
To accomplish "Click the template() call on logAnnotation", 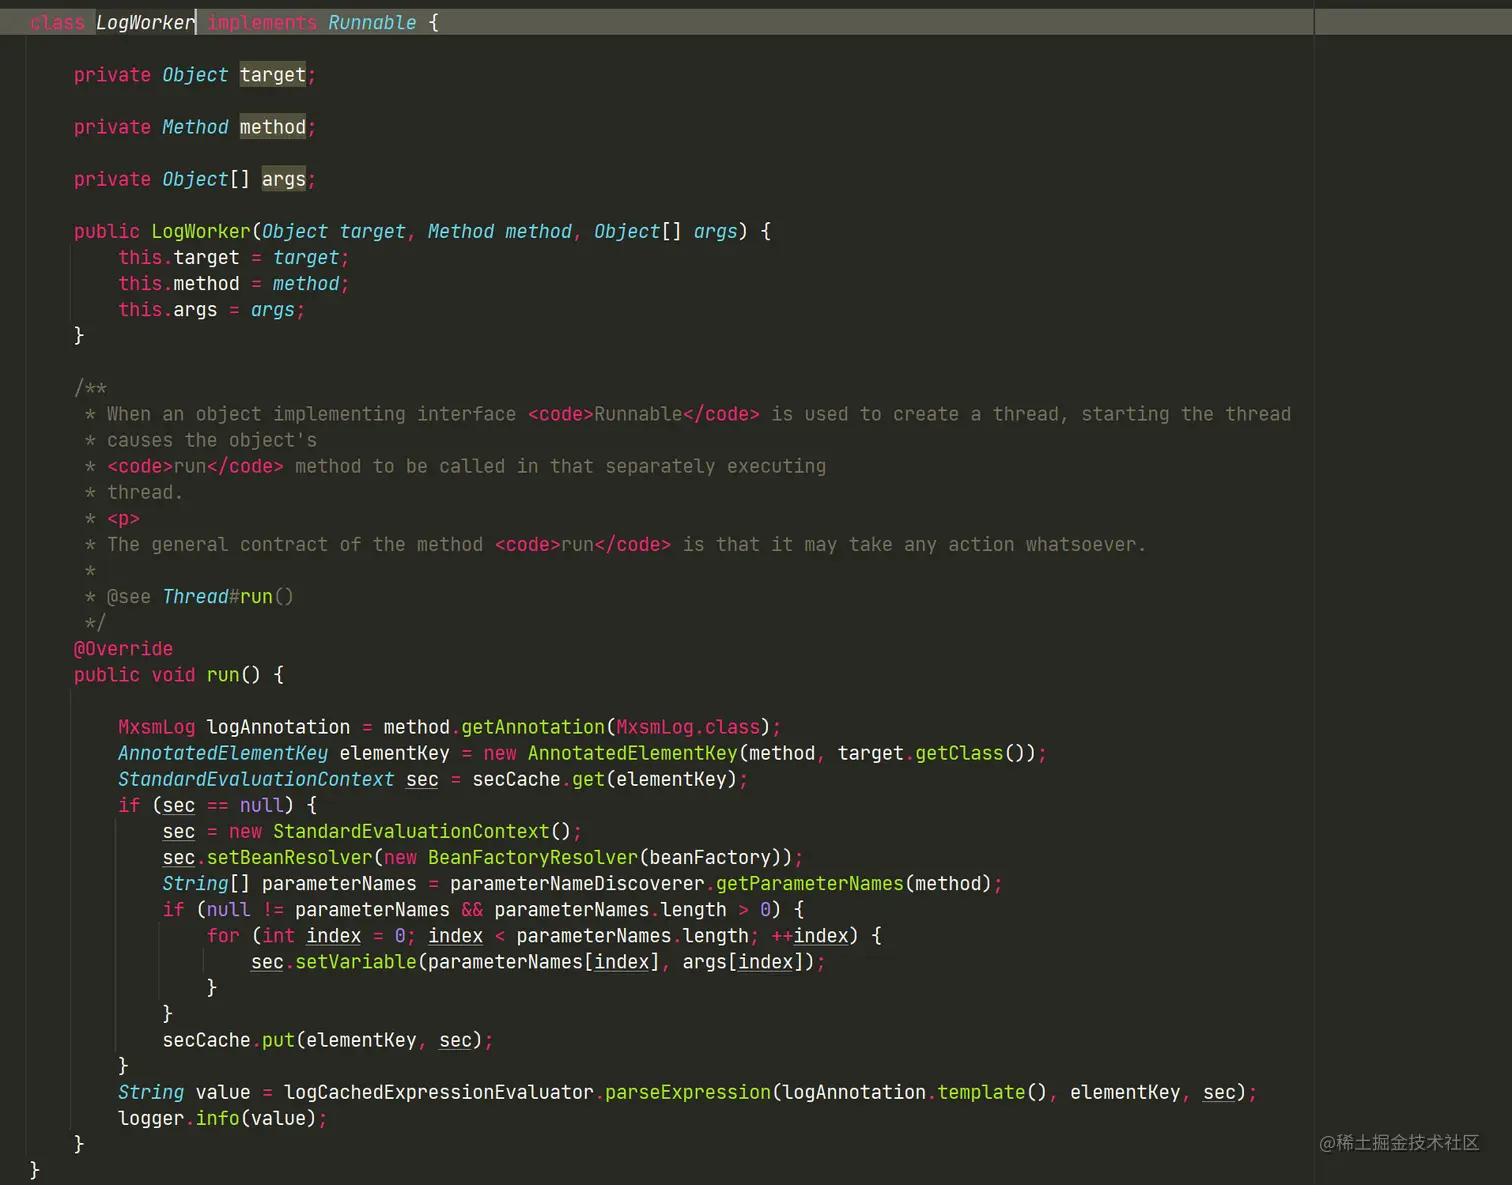I will pos(992,1092).
